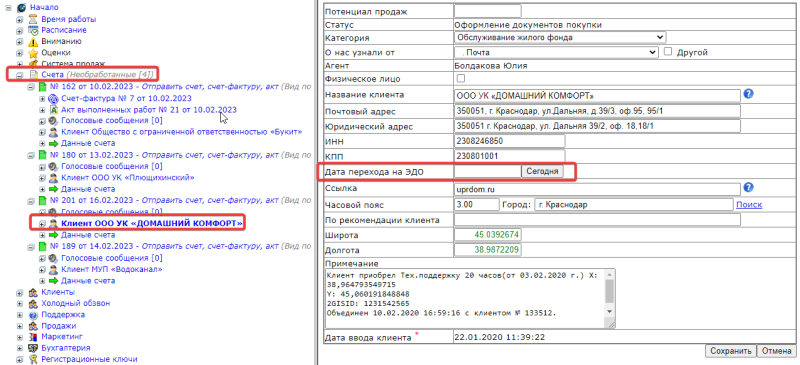Click the icon beside Продажи
Viewport: 800px width, 365px height.
(33, 326)
